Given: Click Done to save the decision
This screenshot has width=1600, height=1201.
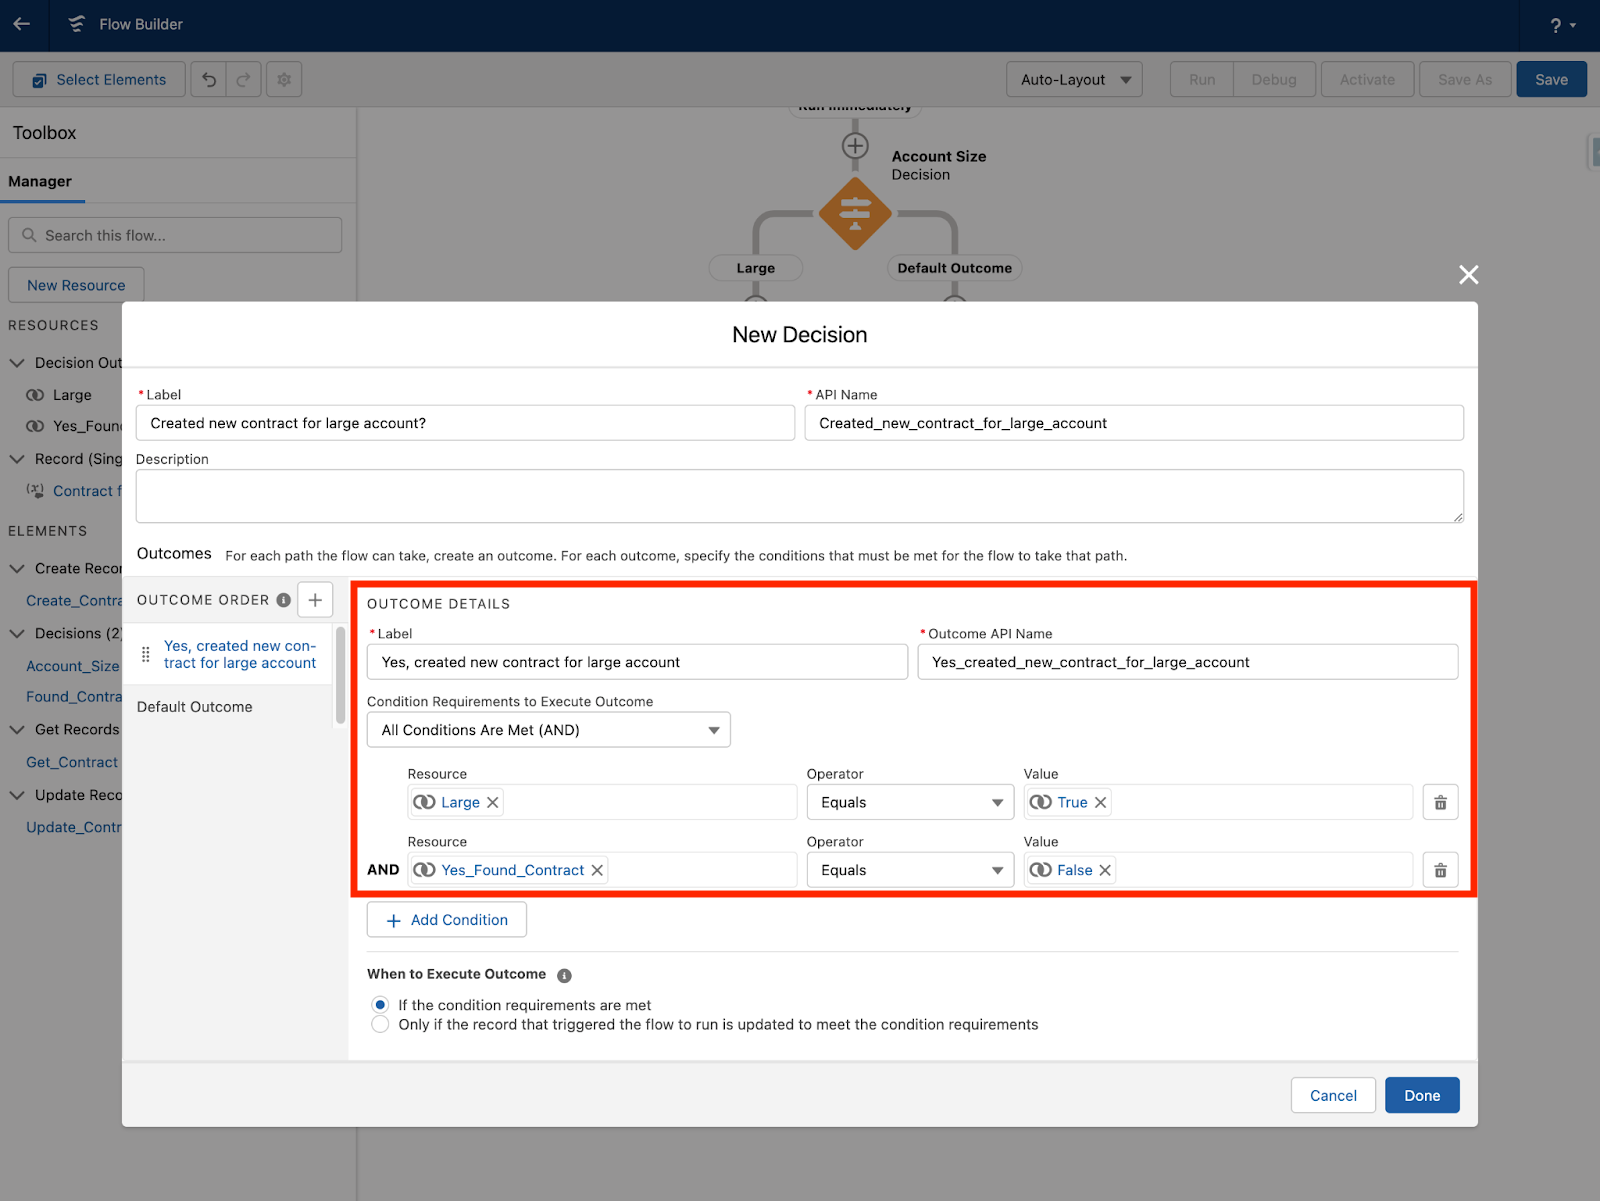Looking at the screenshot, I should point(1421,1094).
